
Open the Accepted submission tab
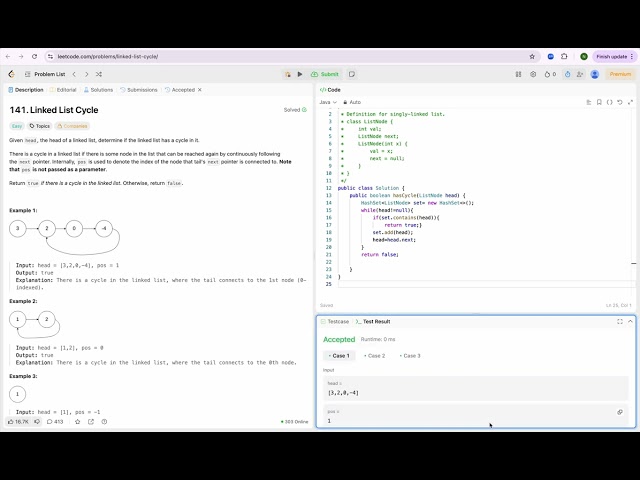click(180, 90)
